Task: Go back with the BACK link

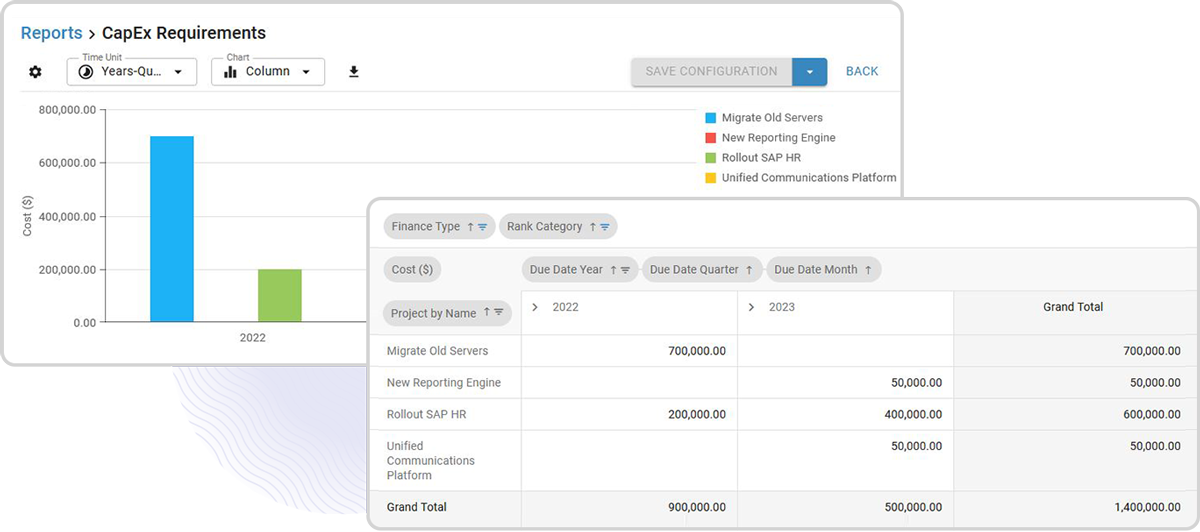Action: pyautogui.click(x=862, y=72)
